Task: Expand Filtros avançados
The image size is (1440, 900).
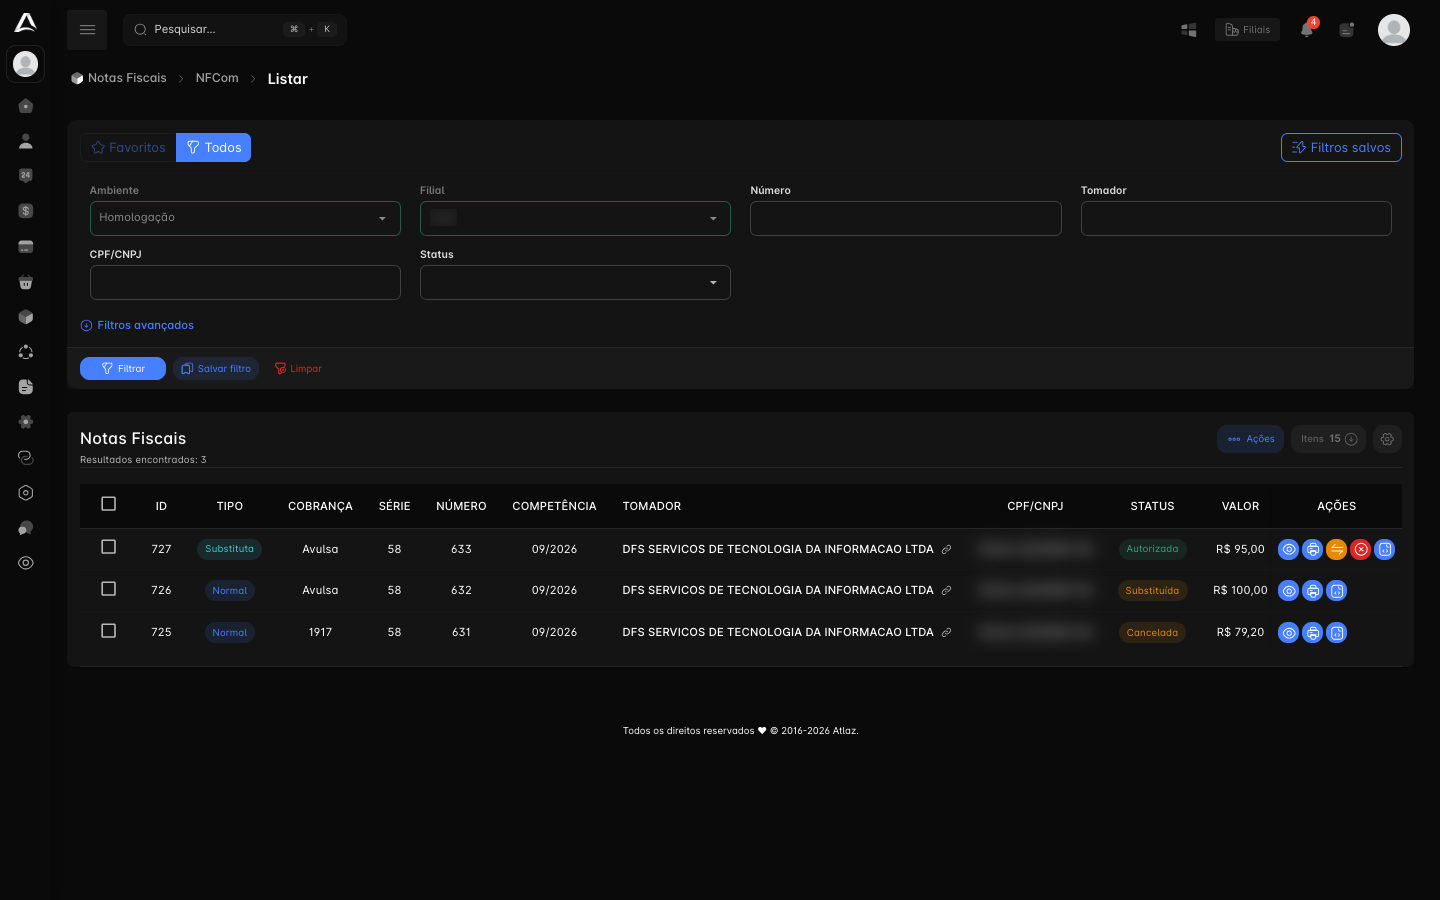Action: 137,325
